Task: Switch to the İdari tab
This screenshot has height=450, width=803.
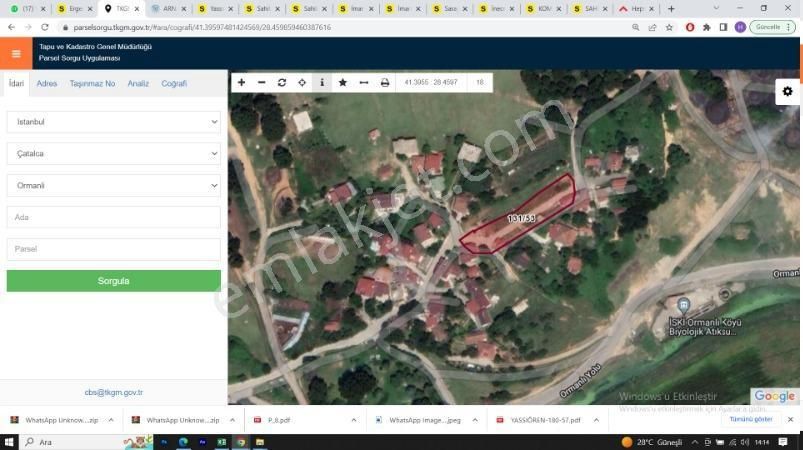Action: coord(16,83)
